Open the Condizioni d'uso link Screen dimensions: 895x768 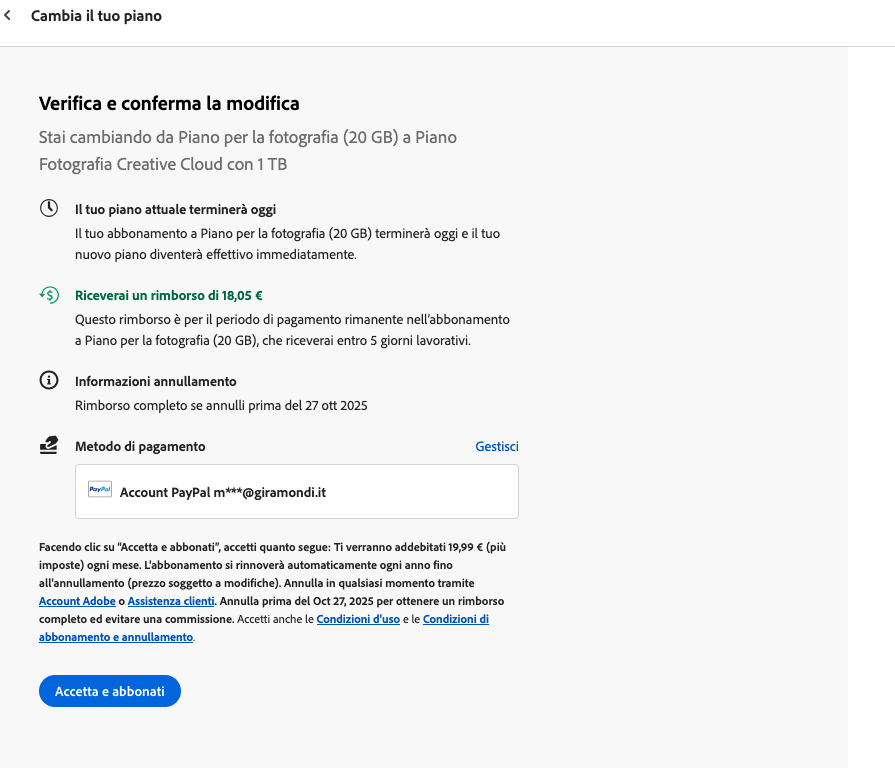pos(358,619)
